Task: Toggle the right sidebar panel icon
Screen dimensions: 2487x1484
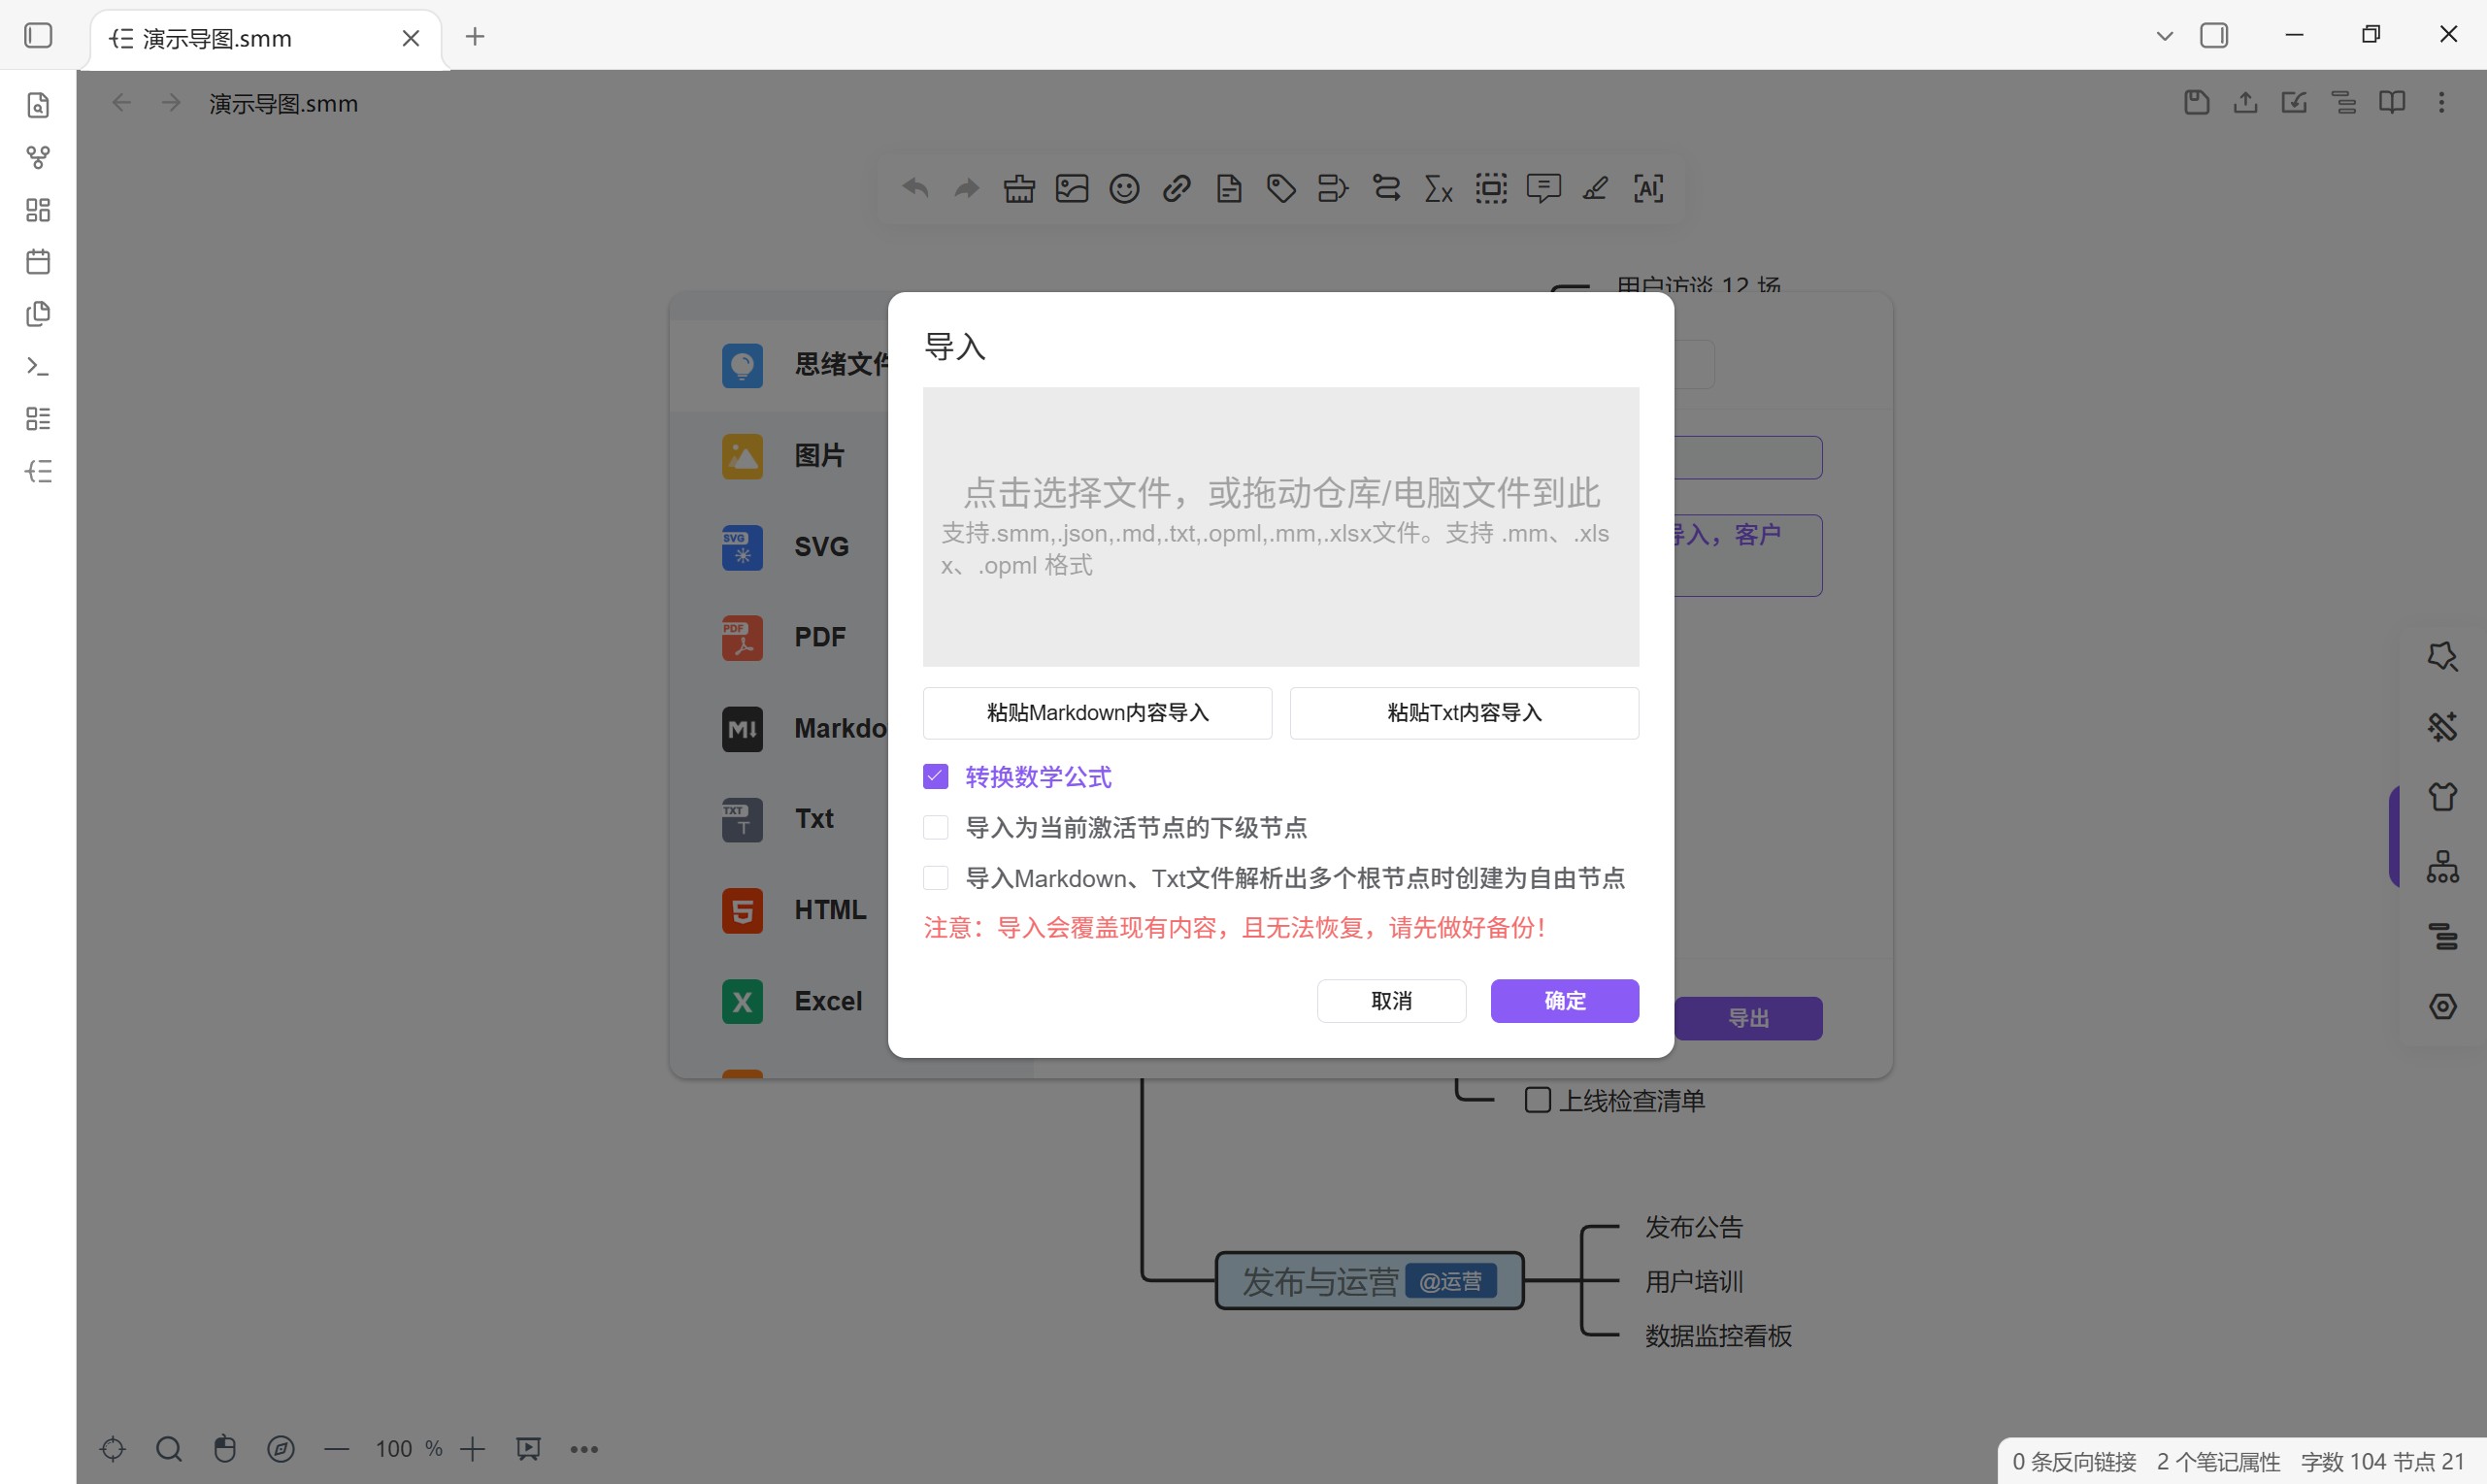Action: pos(2214,36)
